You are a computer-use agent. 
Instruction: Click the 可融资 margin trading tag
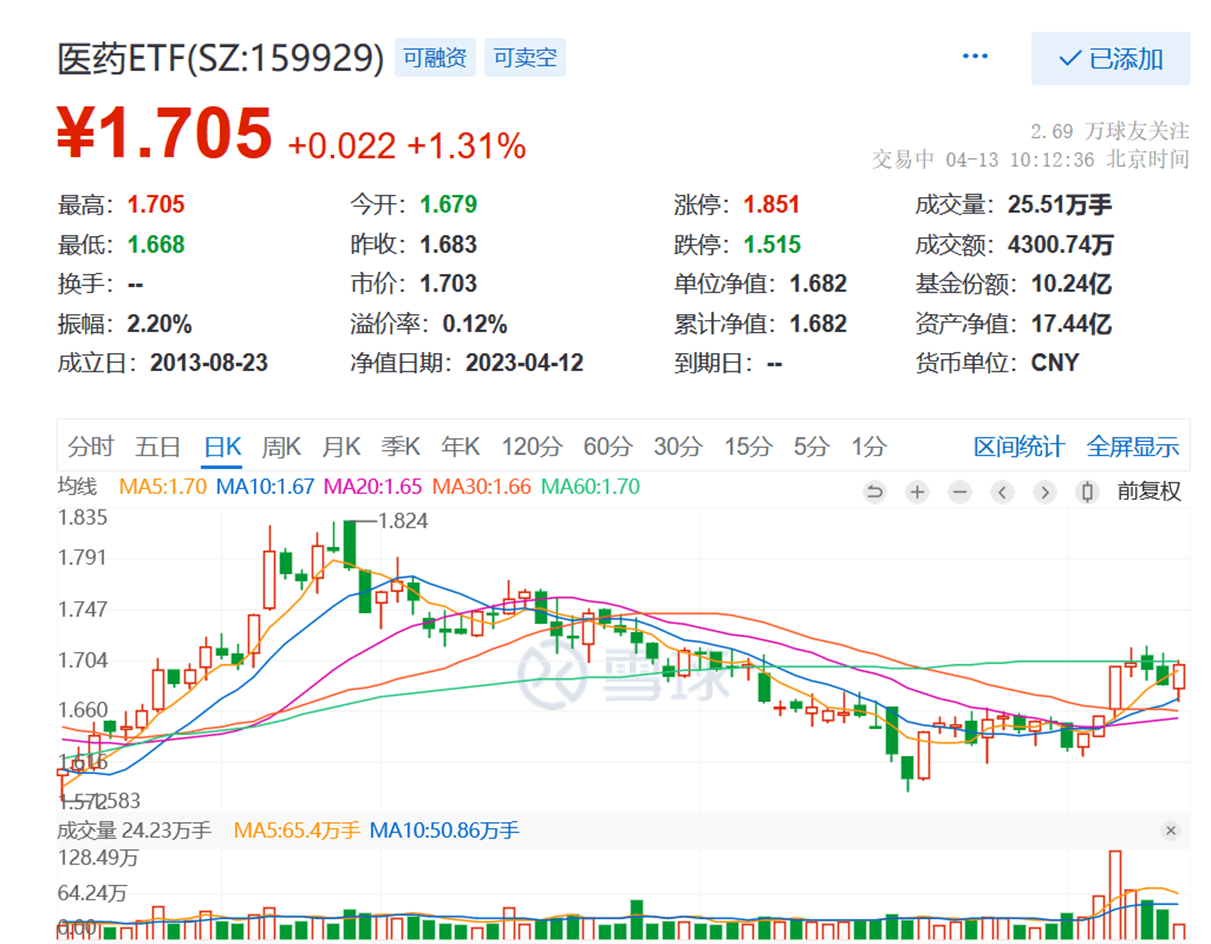point(435,57)
